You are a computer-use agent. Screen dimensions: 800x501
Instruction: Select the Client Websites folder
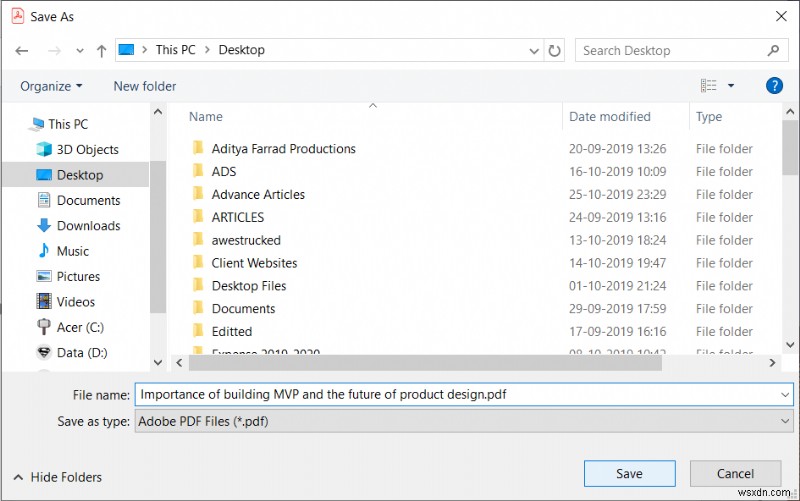coord(254,263)
